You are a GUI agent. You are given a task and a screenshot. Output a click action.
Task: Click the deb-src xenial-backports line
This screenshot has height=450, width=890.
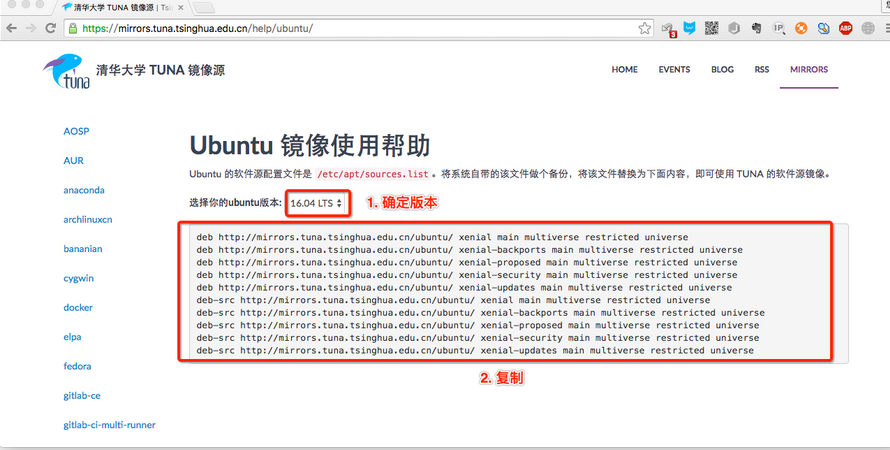[x=480, y=313]
